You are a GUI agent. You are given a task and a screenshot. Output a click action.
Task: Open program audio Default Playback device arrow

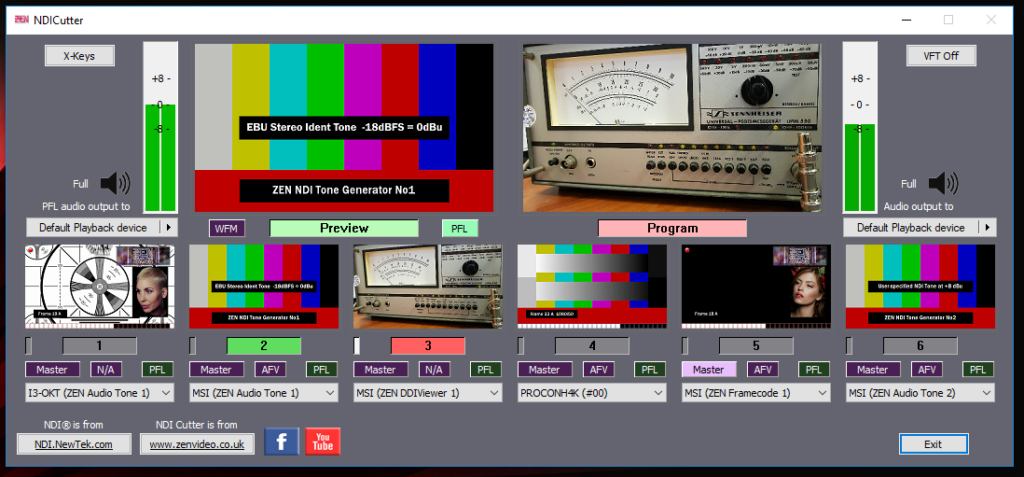click(987, 227)
